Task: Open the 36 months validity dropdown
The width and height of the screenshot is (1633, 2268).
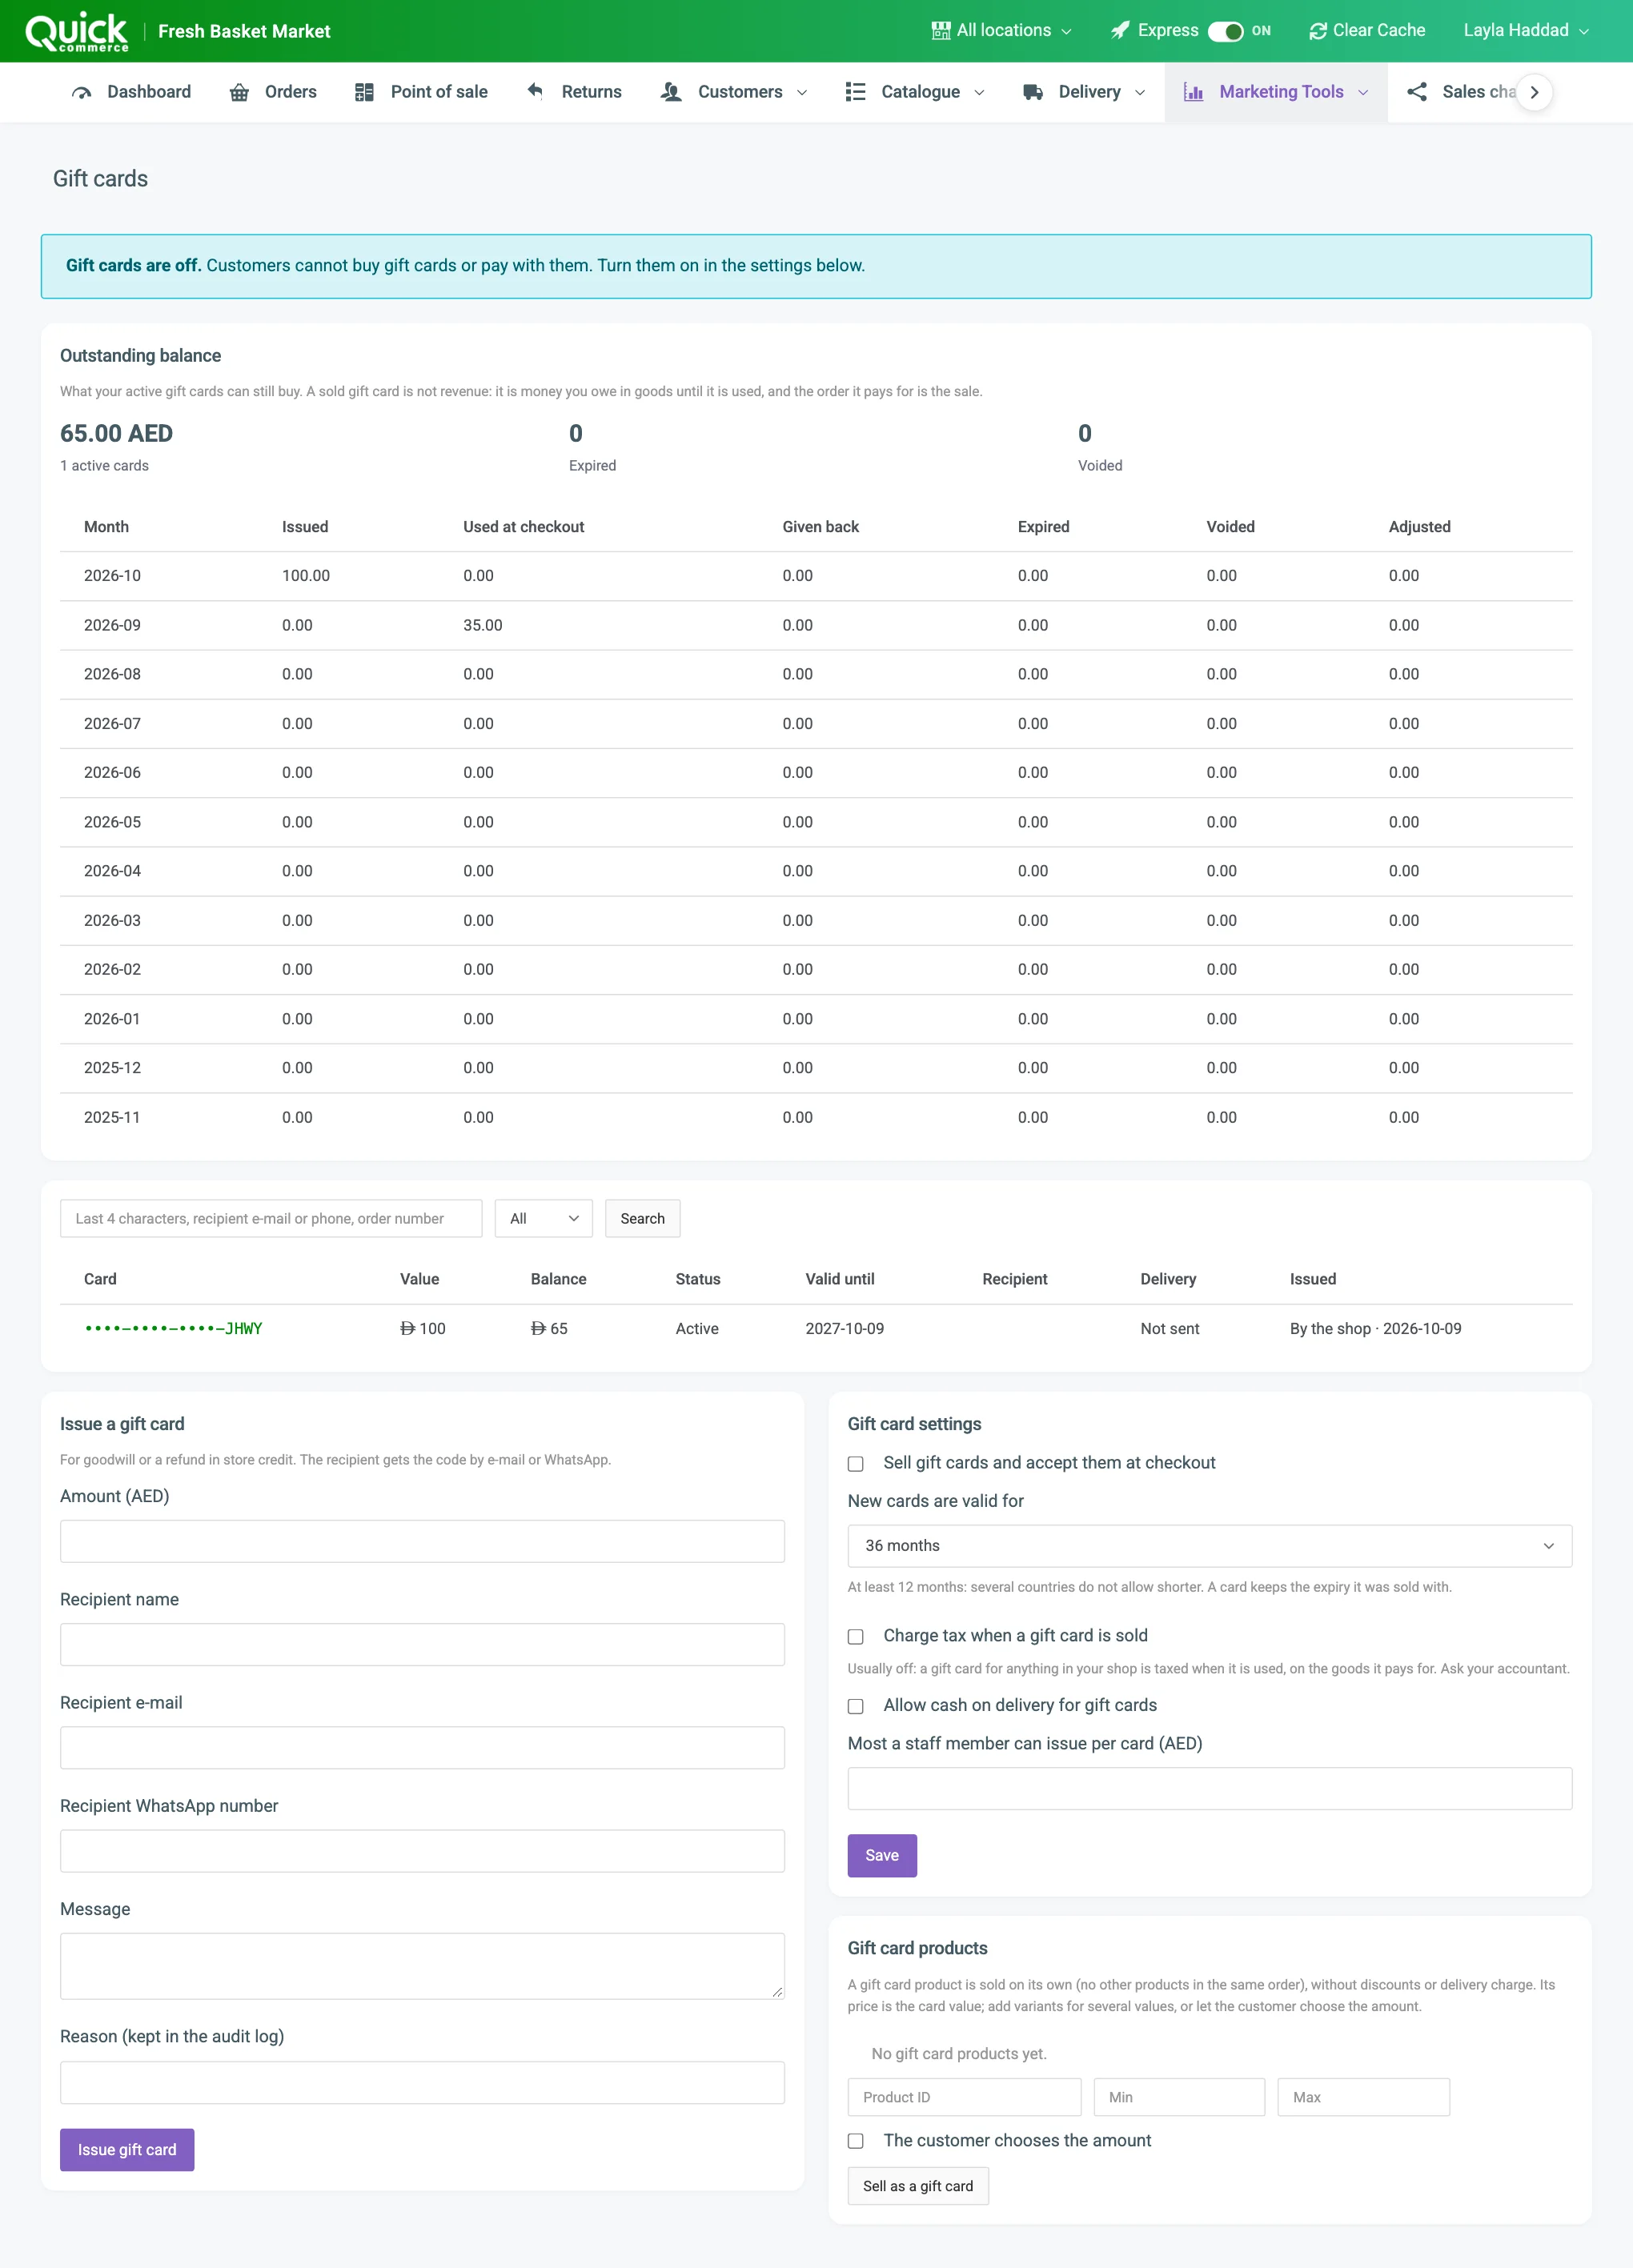Action: click(x=1209, y=1546)
